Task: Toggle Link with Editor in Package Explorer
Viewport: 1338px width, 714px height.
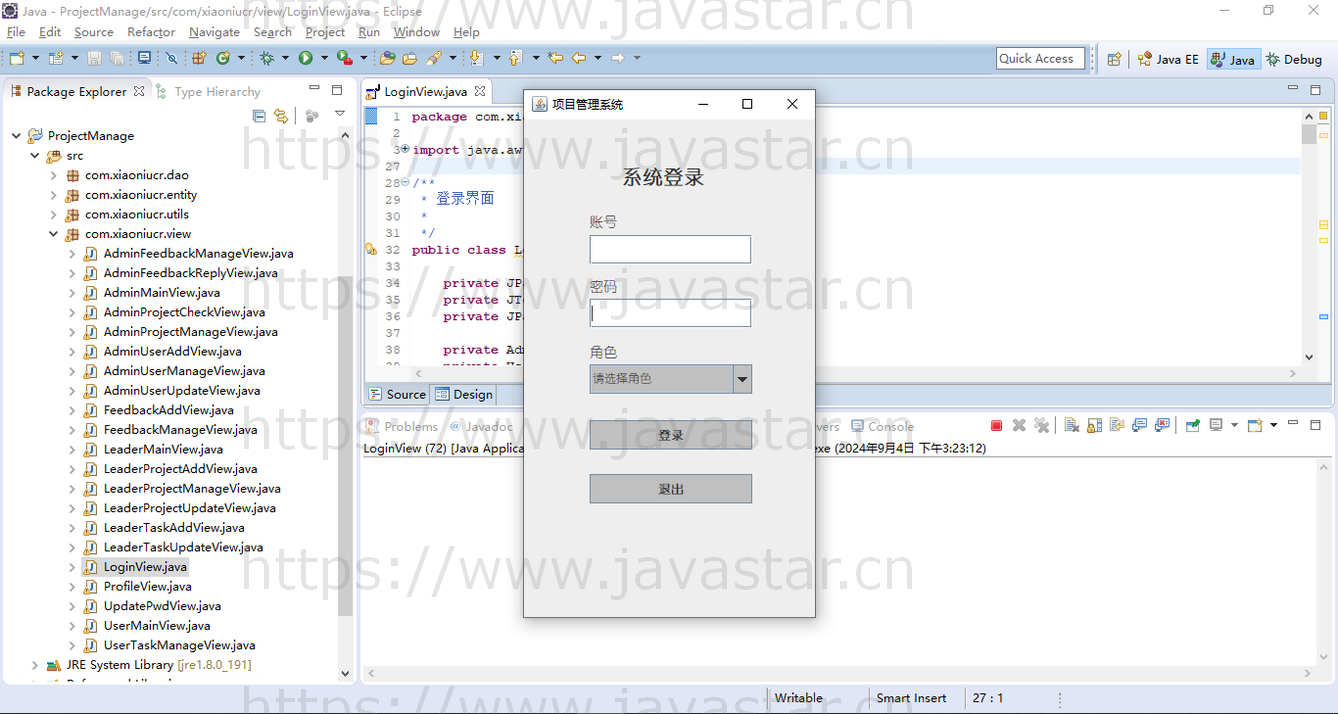Action: coord(281,116)
